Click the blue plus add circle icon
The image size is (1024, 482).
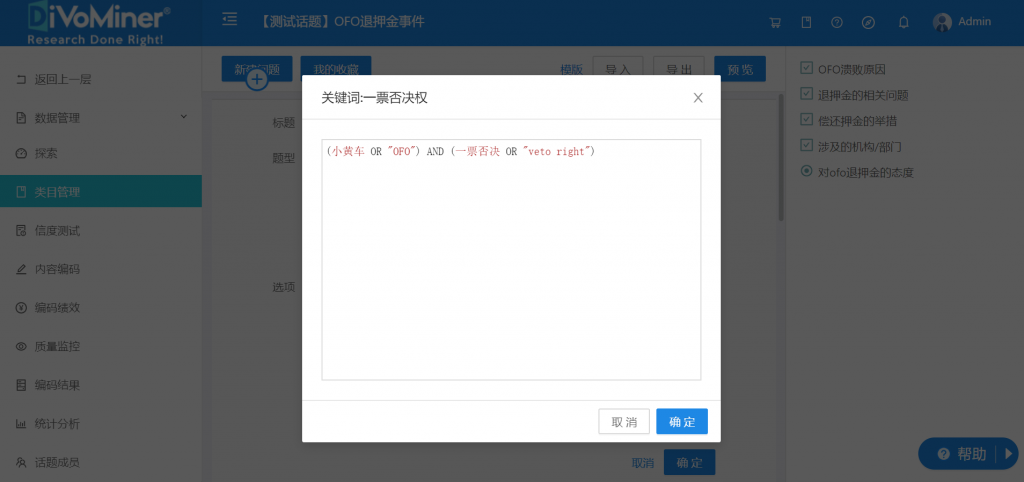[257, 79]
